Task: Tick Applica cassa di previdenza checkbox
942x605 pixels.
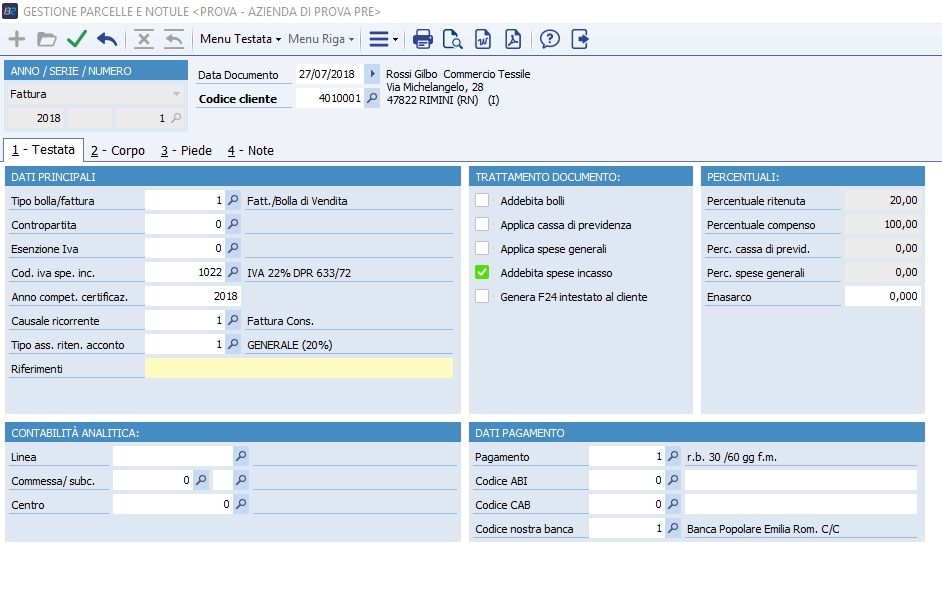Action: 482,225
